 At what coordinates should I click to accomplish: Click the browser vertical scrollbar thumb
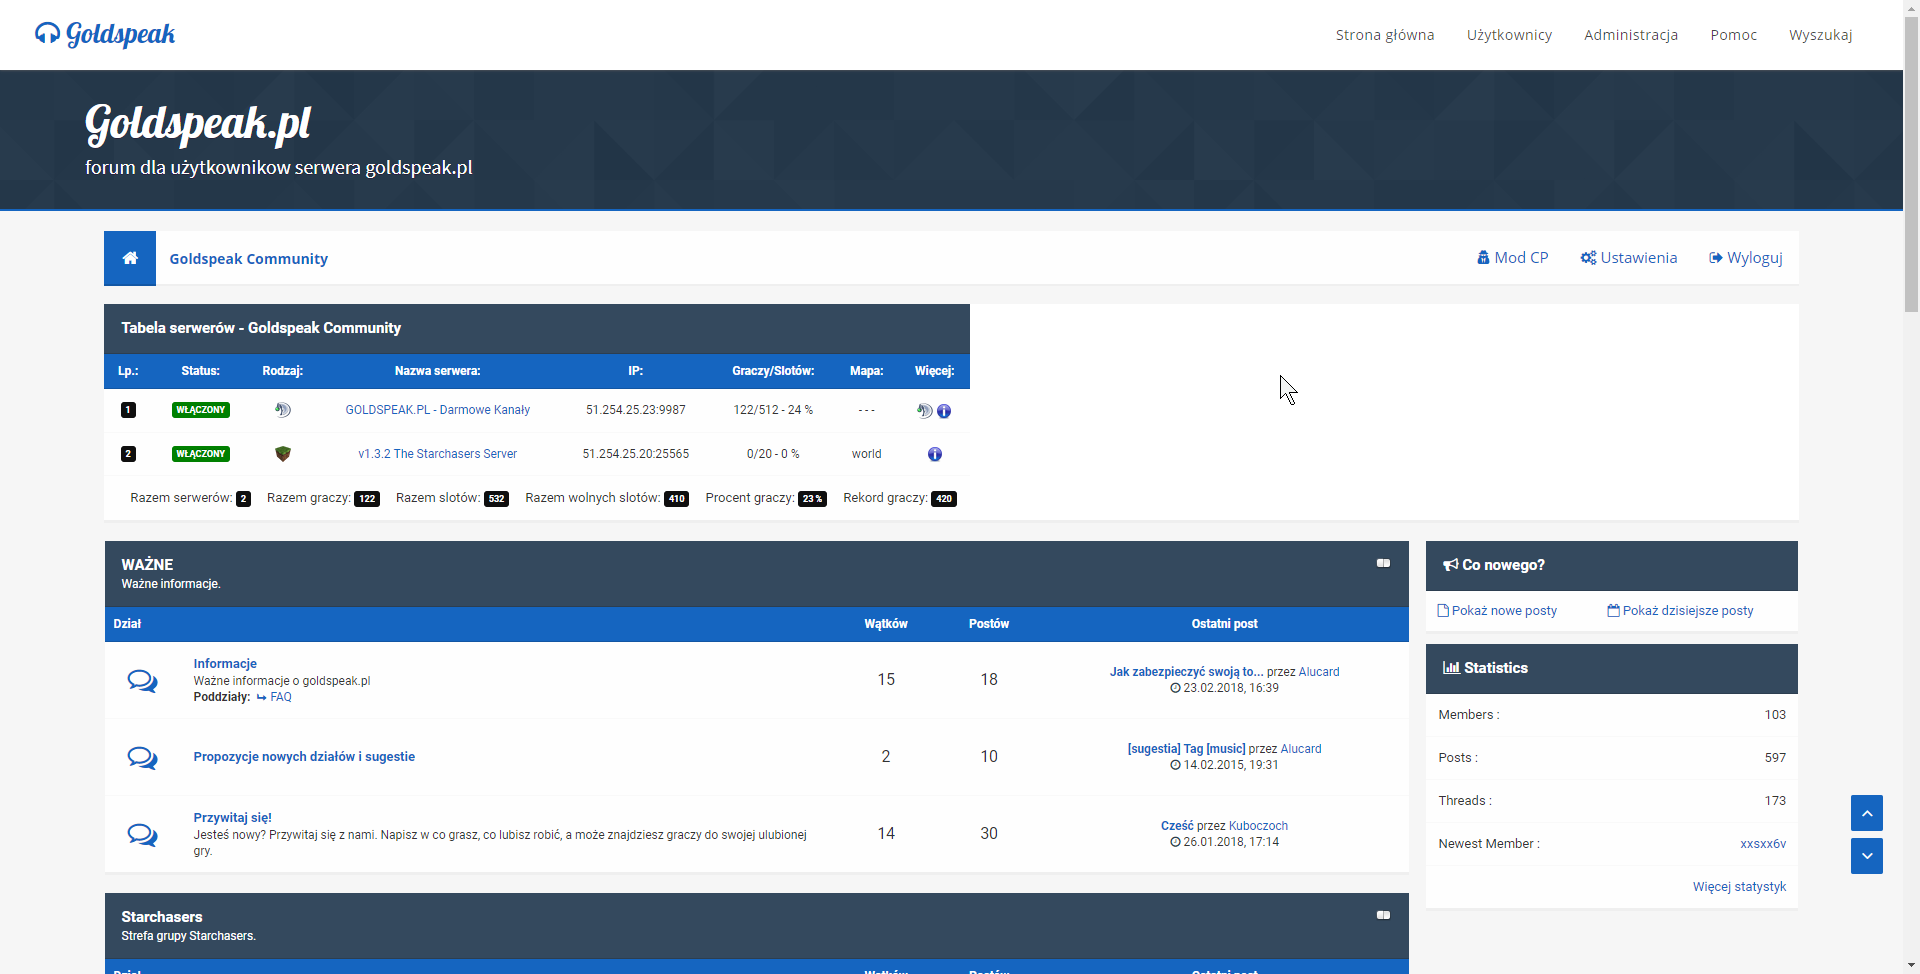[x=1911, y=160]
